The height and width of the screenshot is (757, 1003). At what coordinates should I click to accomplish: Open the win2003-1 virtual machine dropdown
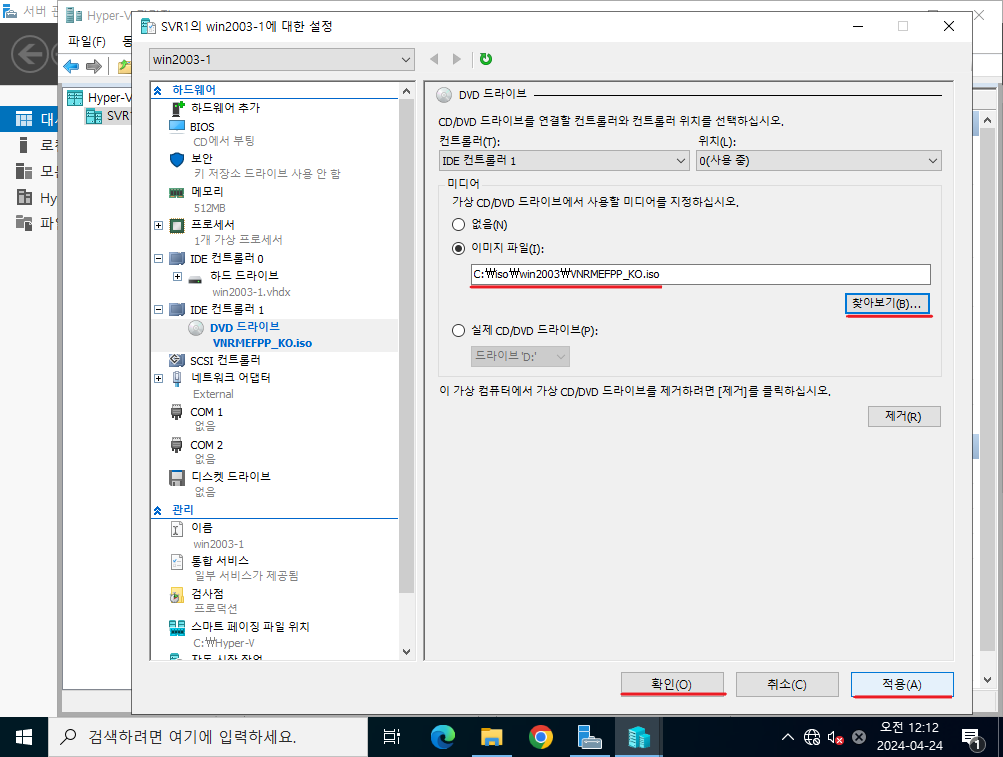tap(281, 60)
